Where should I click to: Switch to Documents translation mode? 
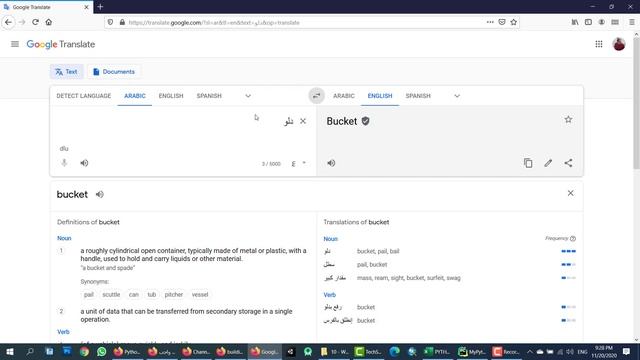coord(114,72)
